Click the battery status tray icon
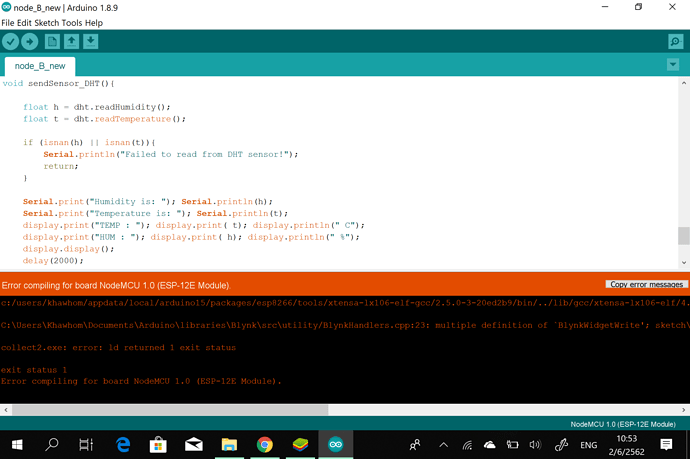The width and height of the screenshot is (690, 459). tap(512, 445)
